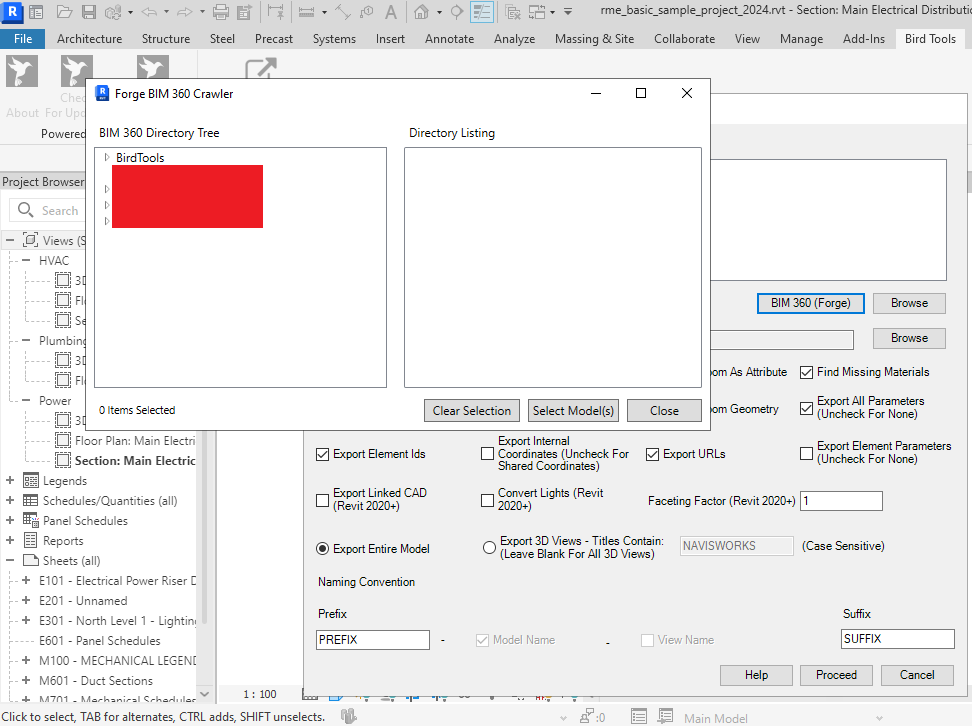Click the Switch Windows icon
The height and width of the screenshot is (726, 972).
pyautogui.click(x=537, y=11)
